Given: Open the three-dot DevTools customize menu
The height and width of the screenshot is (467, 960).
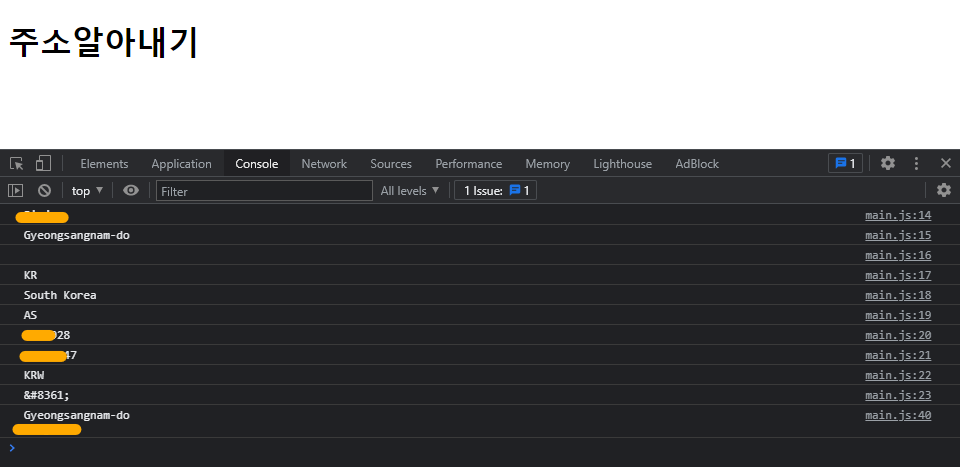Looking at the screenshot, I should (916, 164).
